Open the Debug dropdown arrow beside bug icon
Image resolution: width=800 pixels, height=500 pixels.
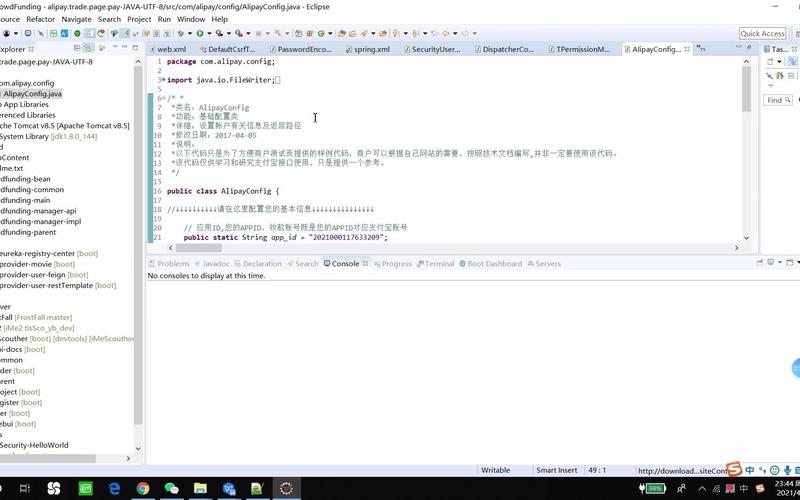tap(190, 33)
